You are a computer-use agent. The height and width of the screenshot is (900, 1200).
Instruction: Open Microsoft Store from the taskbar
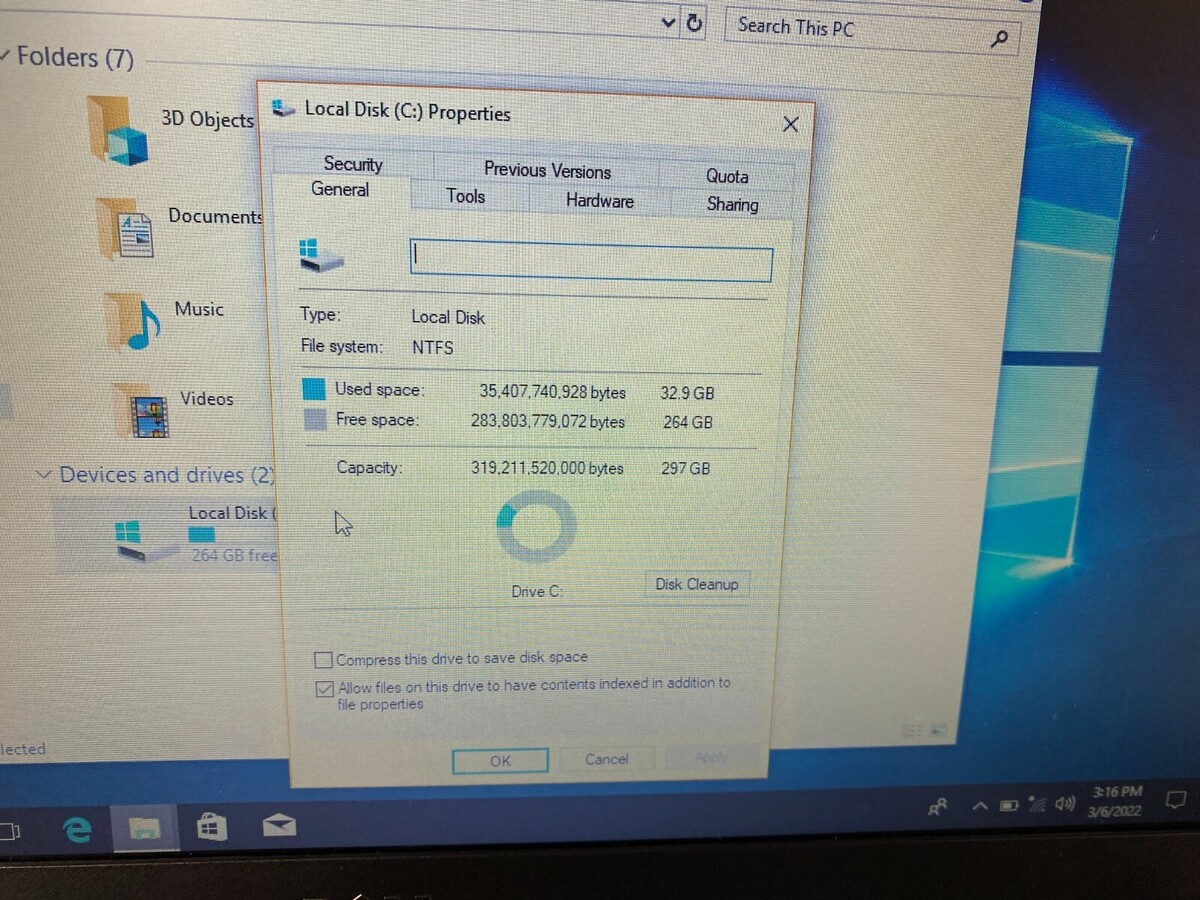[211, 827]
